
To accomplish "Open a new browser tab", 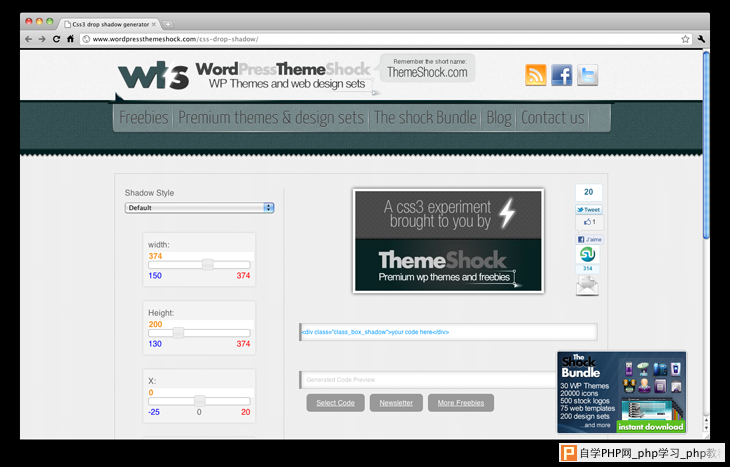I will (x=168, y=24).
